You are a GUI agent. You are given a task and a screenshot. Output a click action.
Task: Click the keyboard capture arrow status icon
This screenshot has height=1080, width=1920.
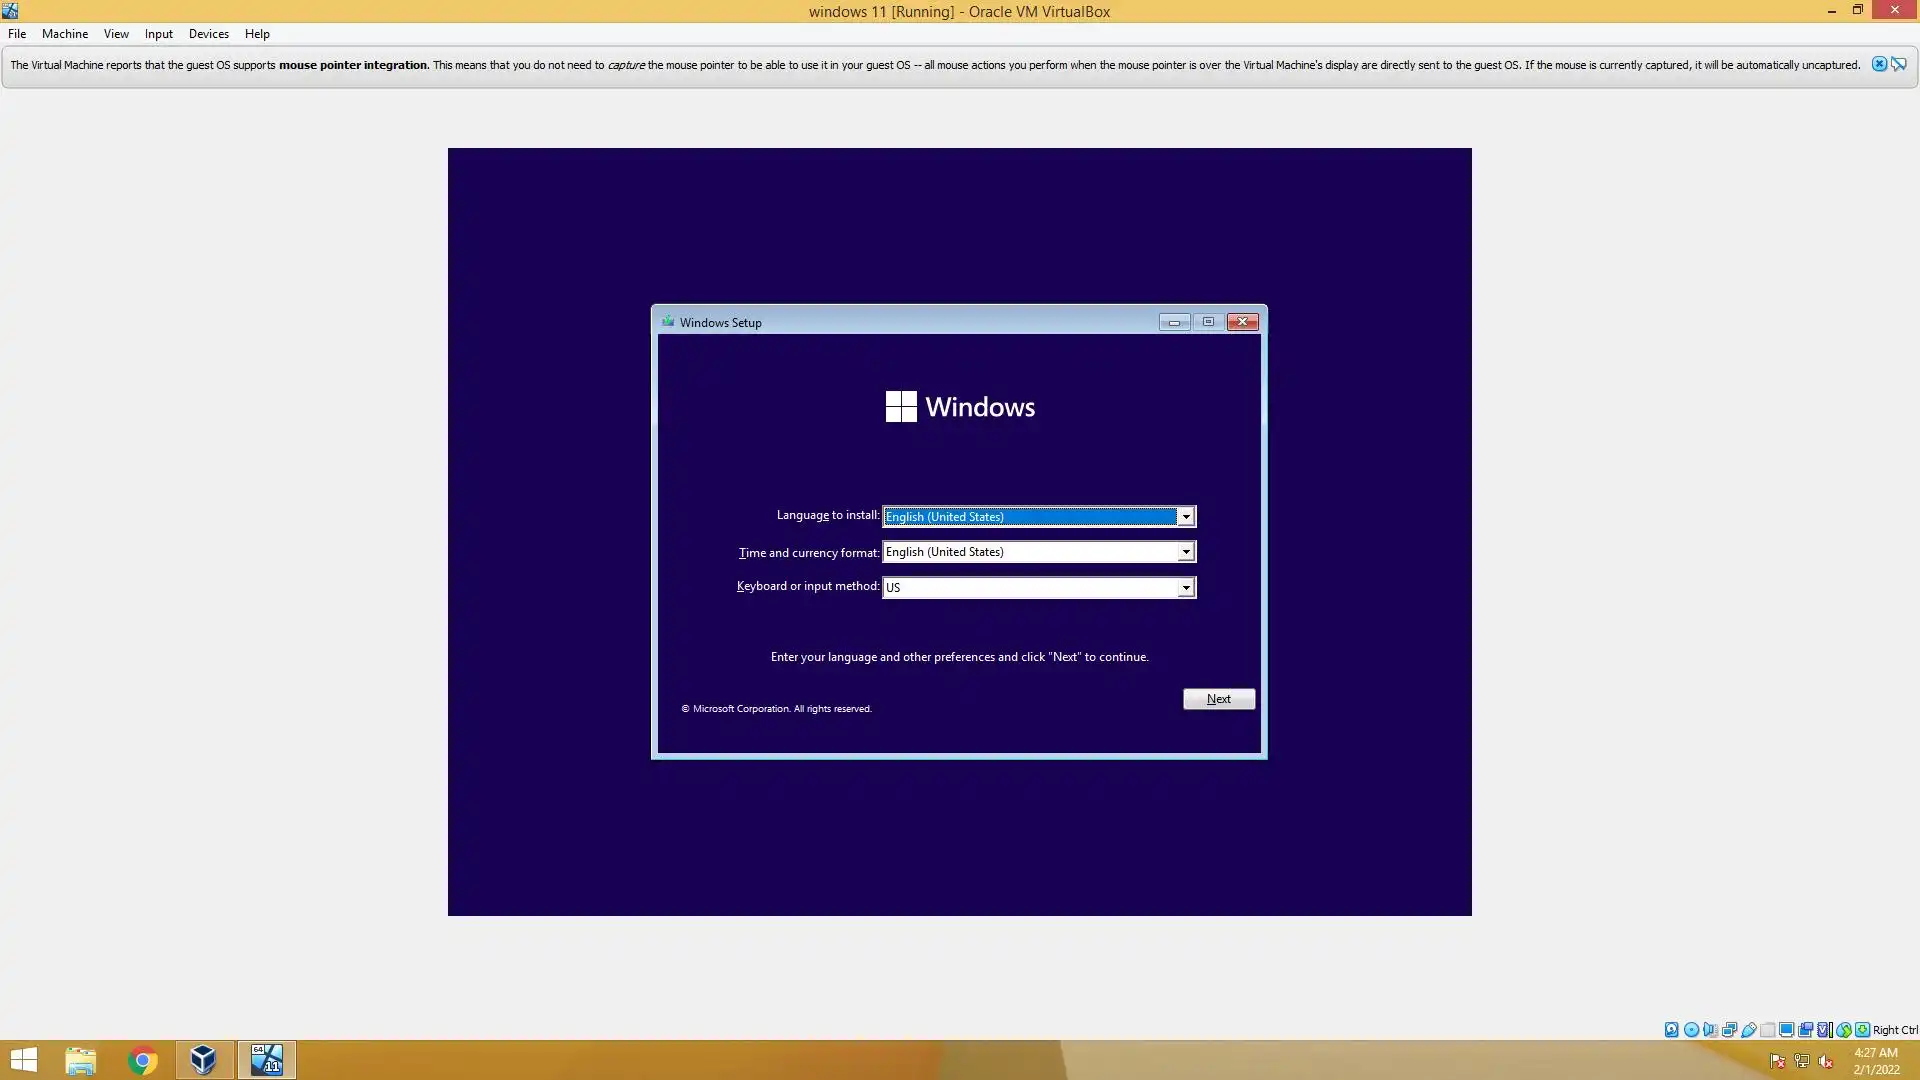[1862, 1030]
